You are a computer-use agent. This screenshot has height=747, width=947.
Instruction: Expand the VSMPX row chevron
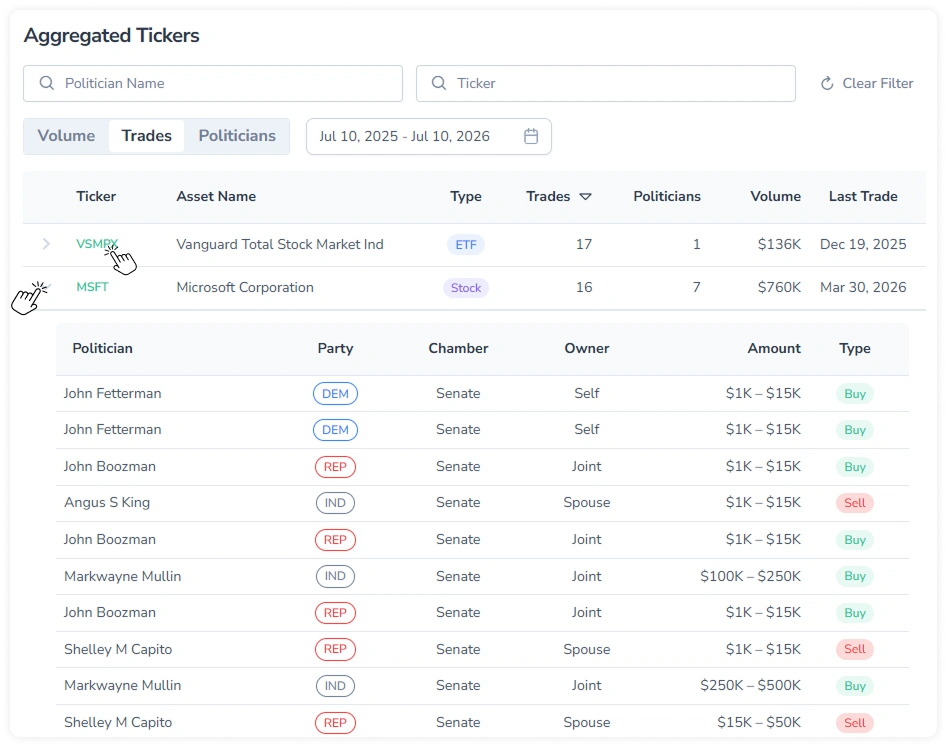pyautogui.click(x=47, y=244)
